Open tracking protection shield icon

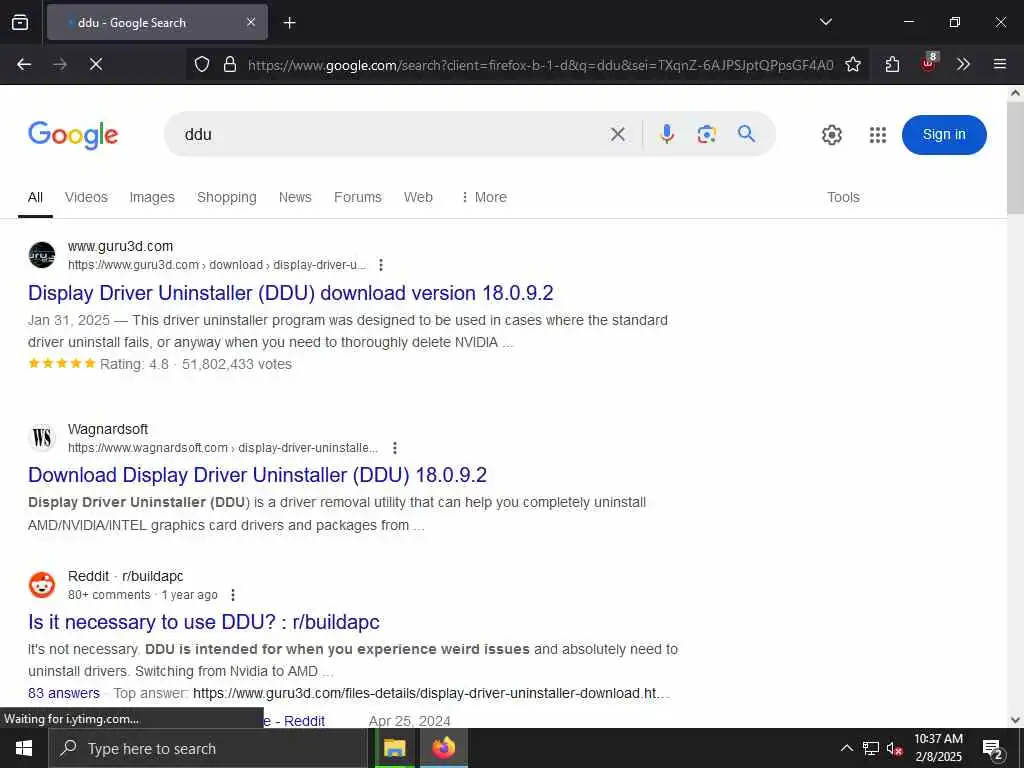[x=202, y=65]
